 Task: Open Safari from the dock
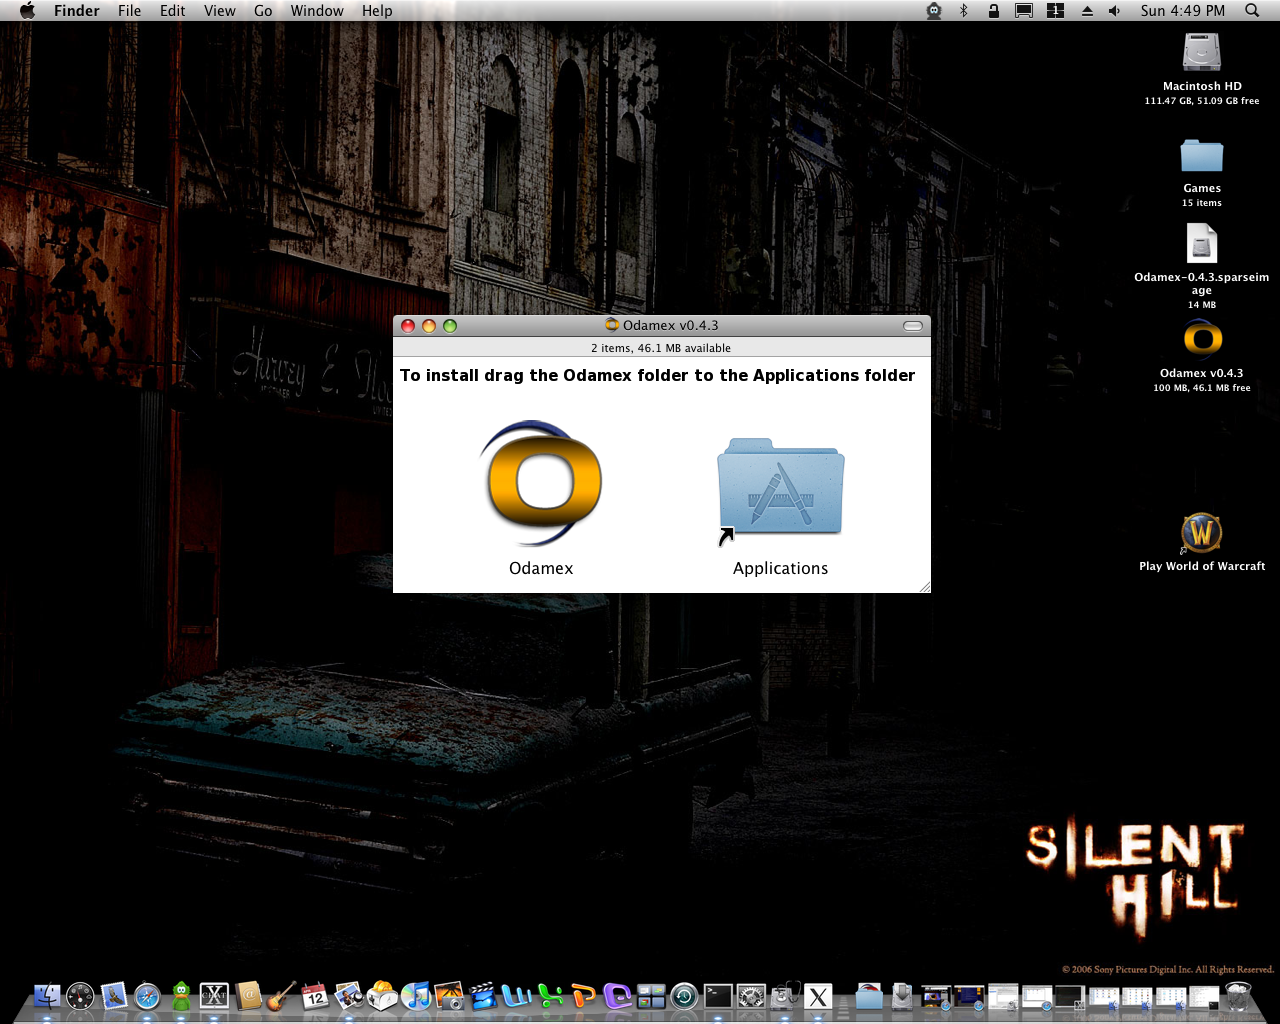click(147, 996)
